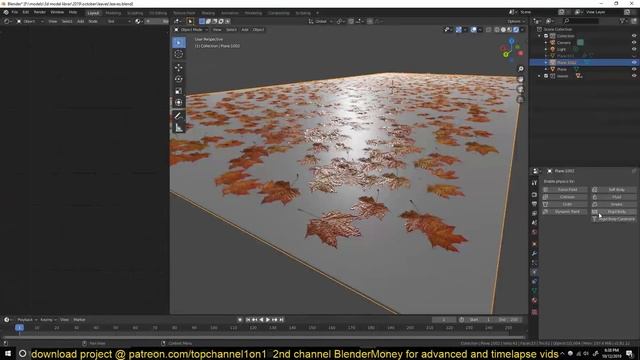Open the Object Mode dropdown in viewport
640x360 pixels.
click(x=191, y=29)
